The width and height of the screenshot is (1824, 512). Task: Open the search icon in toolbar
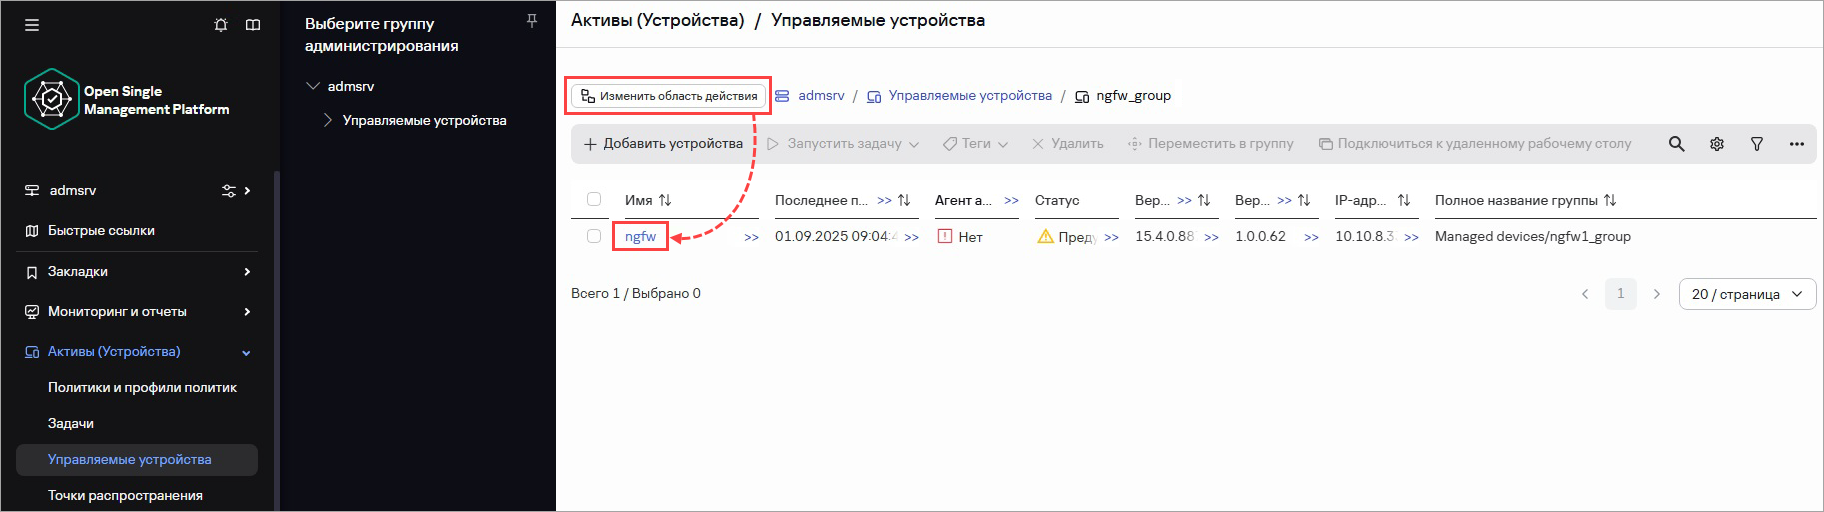pos(1677,144)
